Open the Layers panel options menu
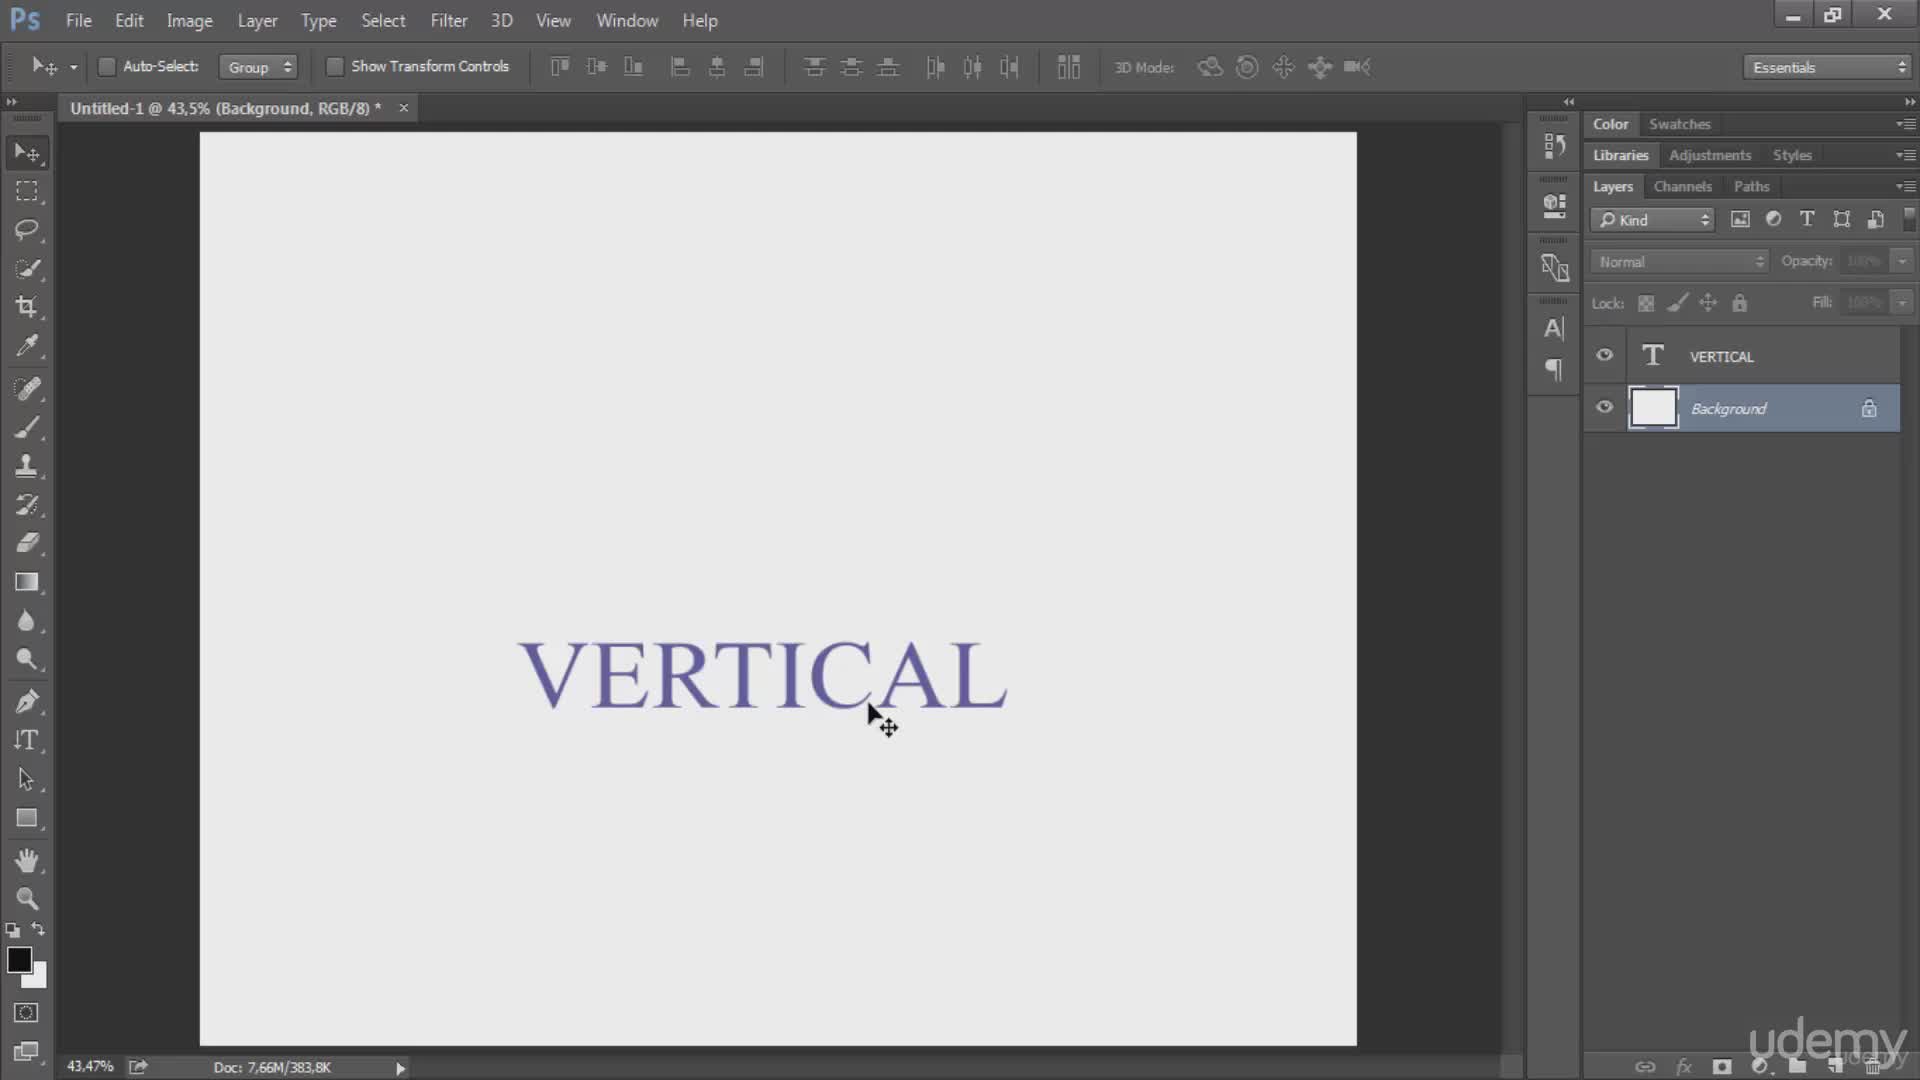The image size is (1920, 1080). pyautogui.click(x=1906, y=186)
